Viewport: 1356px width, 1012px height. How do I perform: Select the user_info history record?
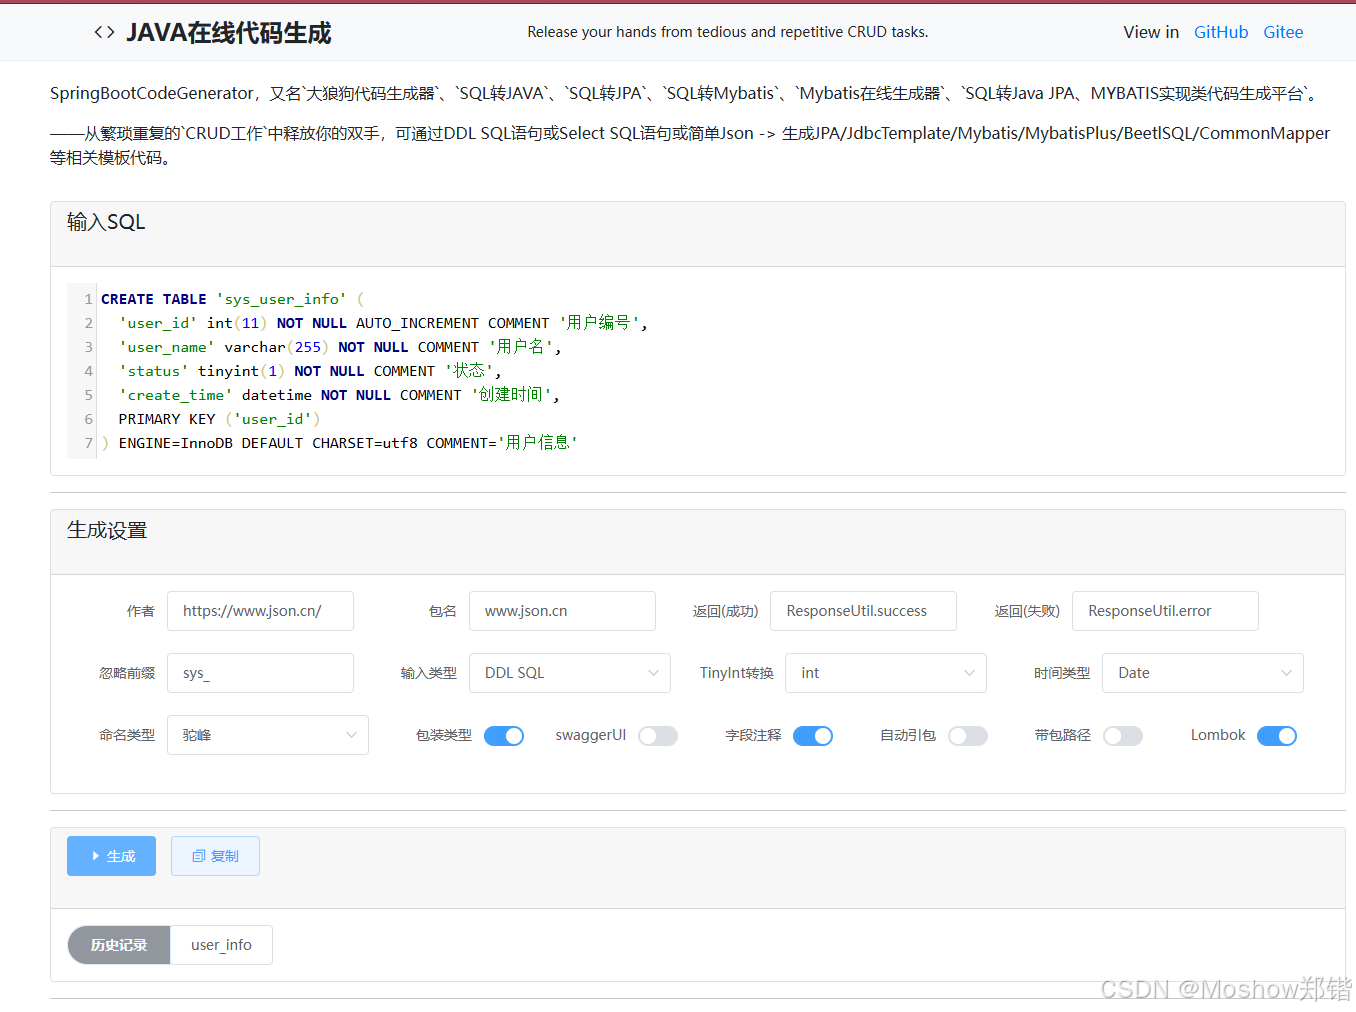point(221,945)
